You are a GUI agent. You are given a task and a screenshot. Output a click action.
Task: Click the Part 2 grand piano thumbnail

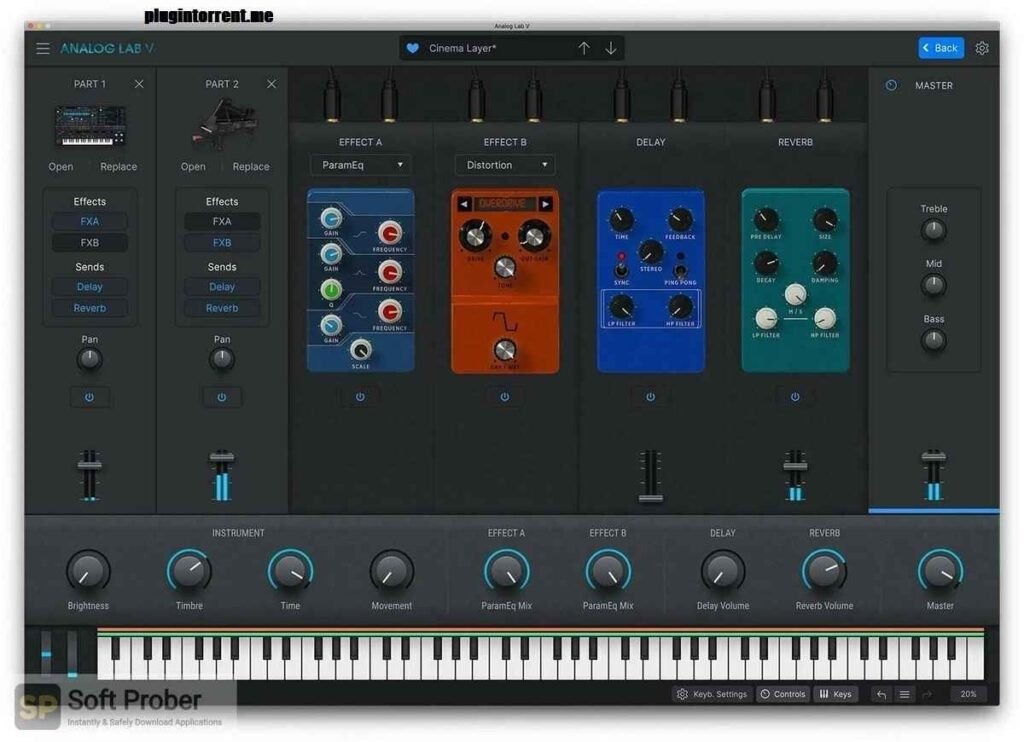(x=224, y=124)
